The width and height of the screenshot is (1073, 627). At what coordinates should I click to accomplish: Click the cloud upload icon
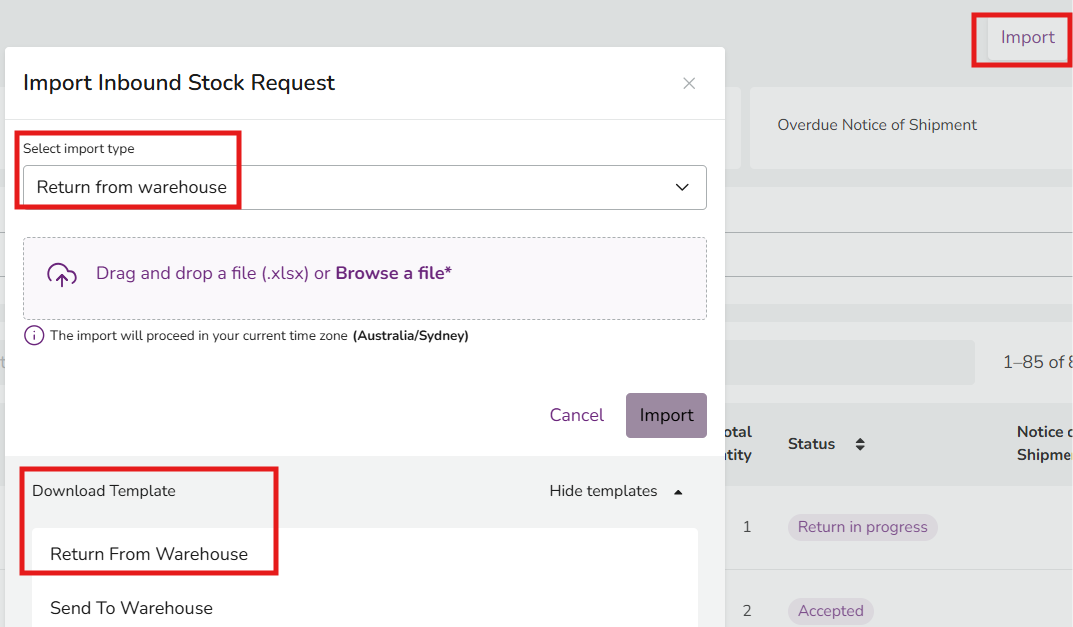(x=62, y=275)
